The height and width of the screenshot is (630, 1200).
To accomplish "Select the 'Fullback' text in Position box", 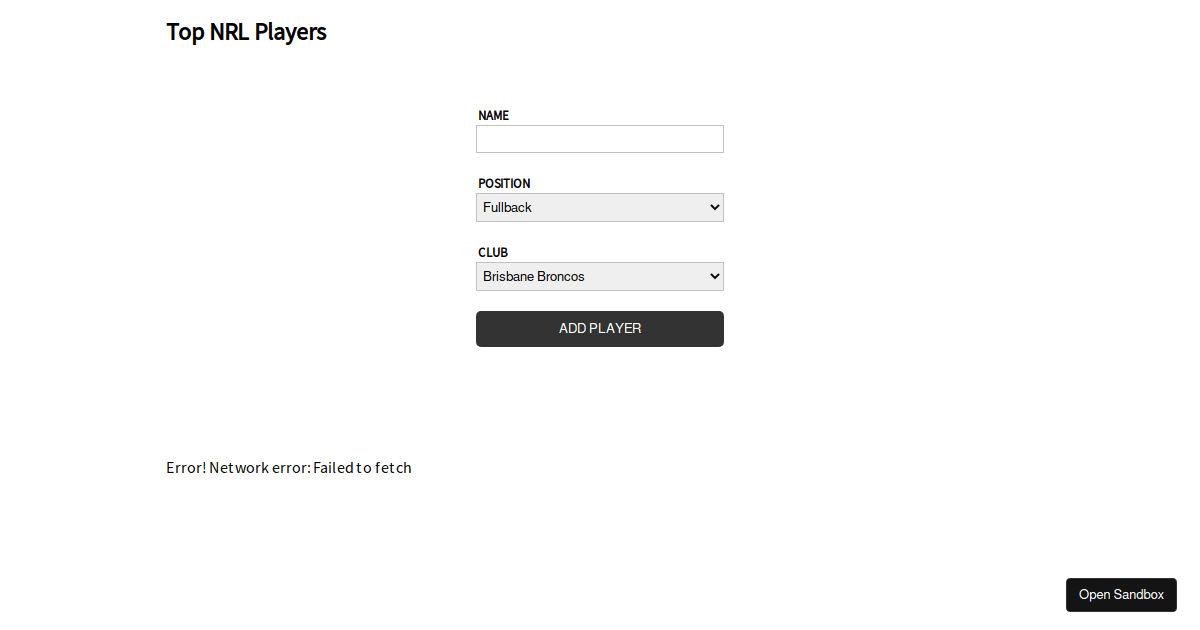I will pos(507,207).
